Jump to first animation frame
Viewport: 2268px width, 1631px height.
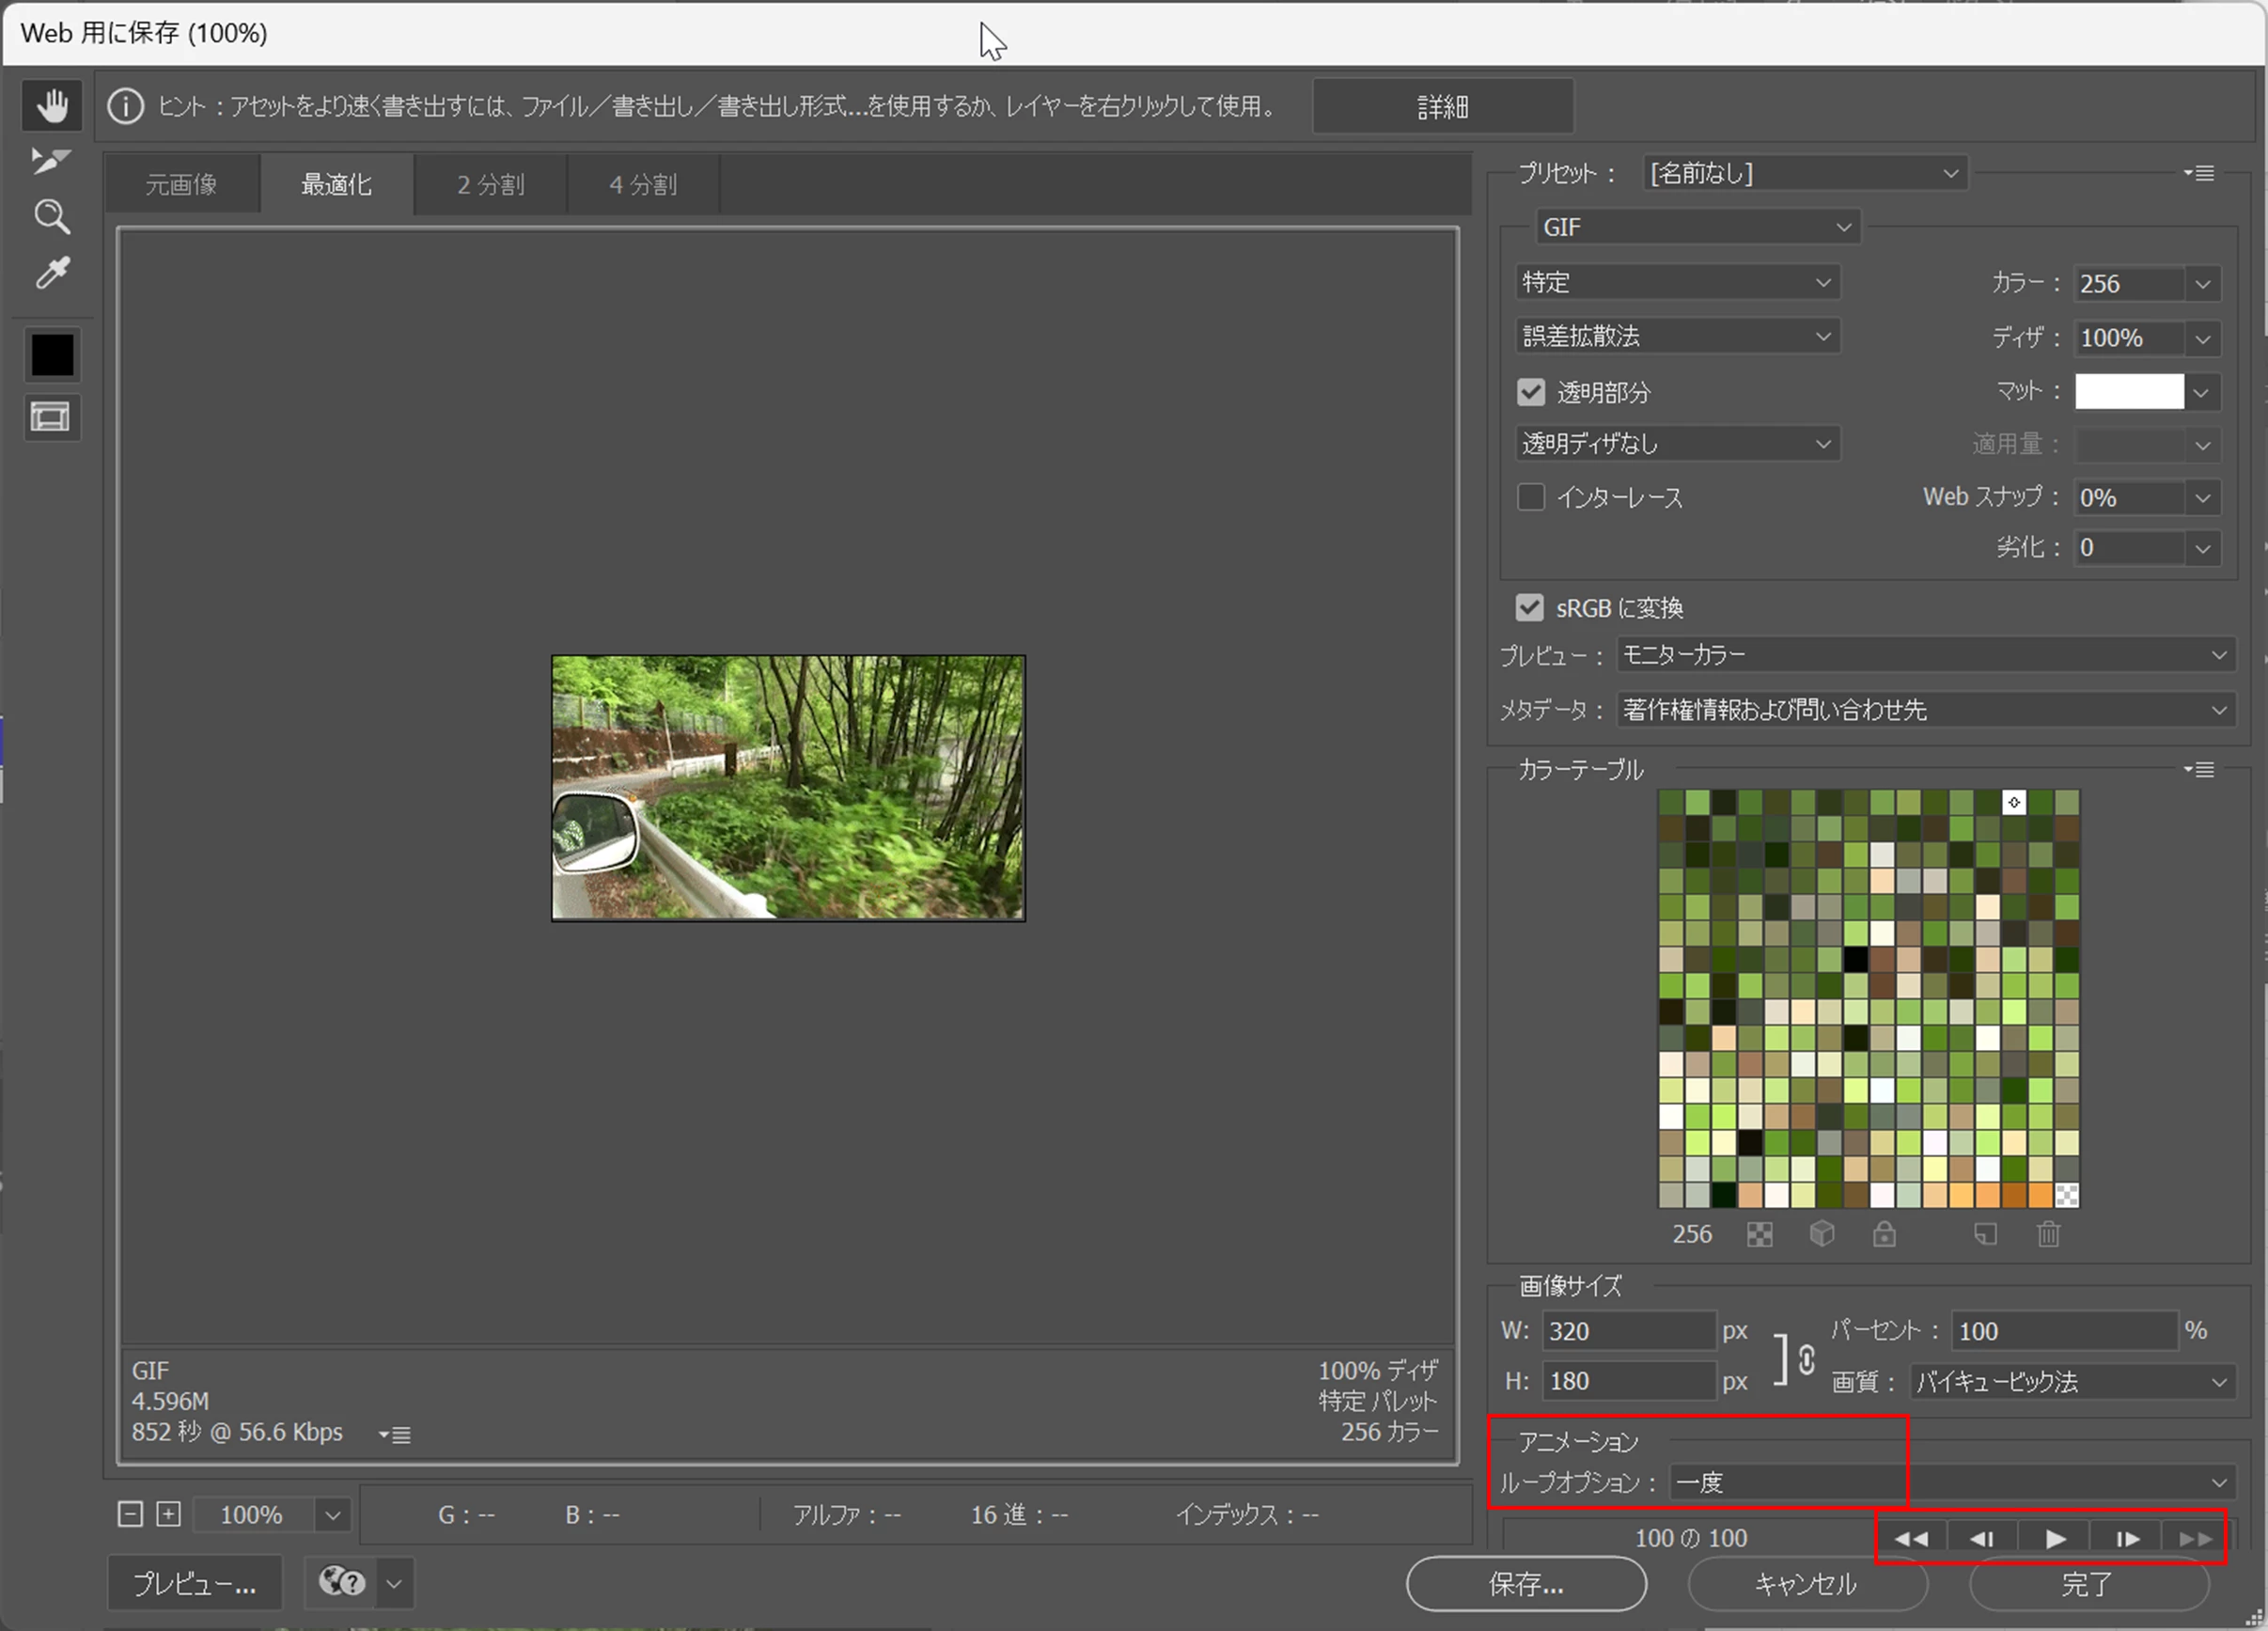click(1910, 1538)
